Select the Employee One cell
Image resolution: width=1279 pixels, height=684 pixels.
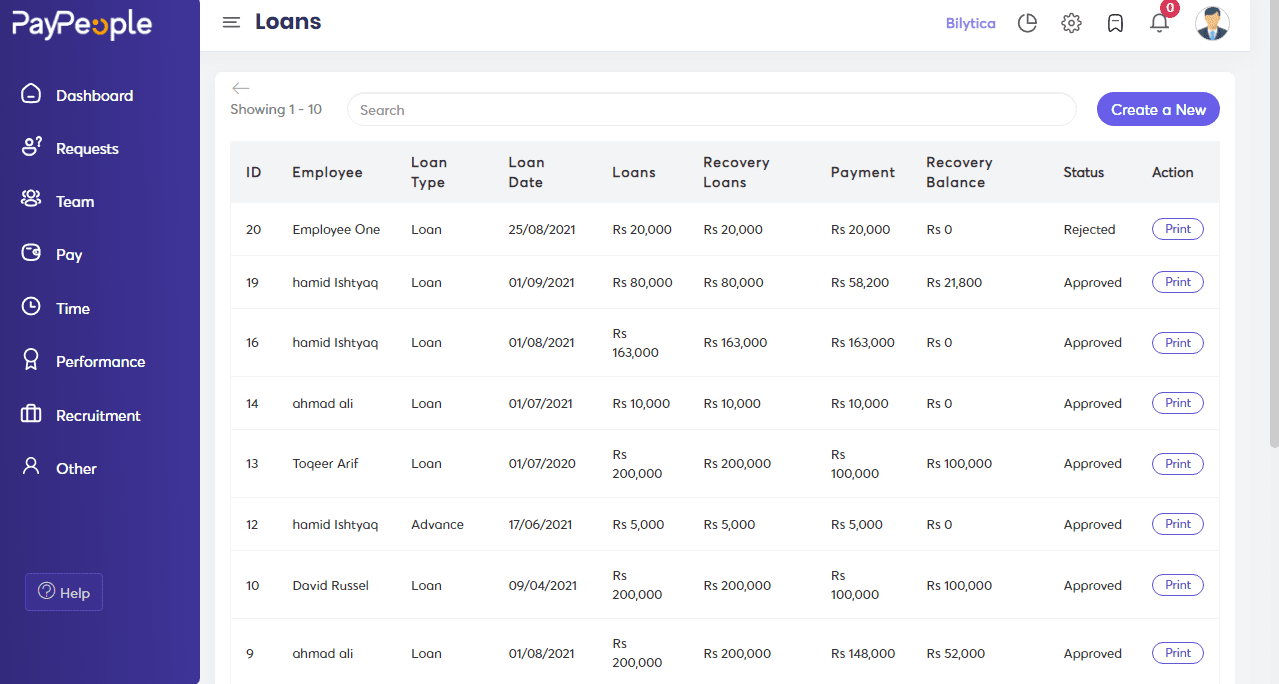[x=336, y=230]
